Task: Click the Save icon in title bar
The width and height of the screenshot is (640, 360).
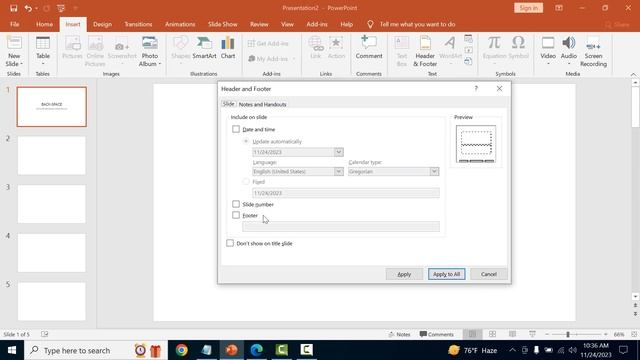Action: [x=13, y=8]
